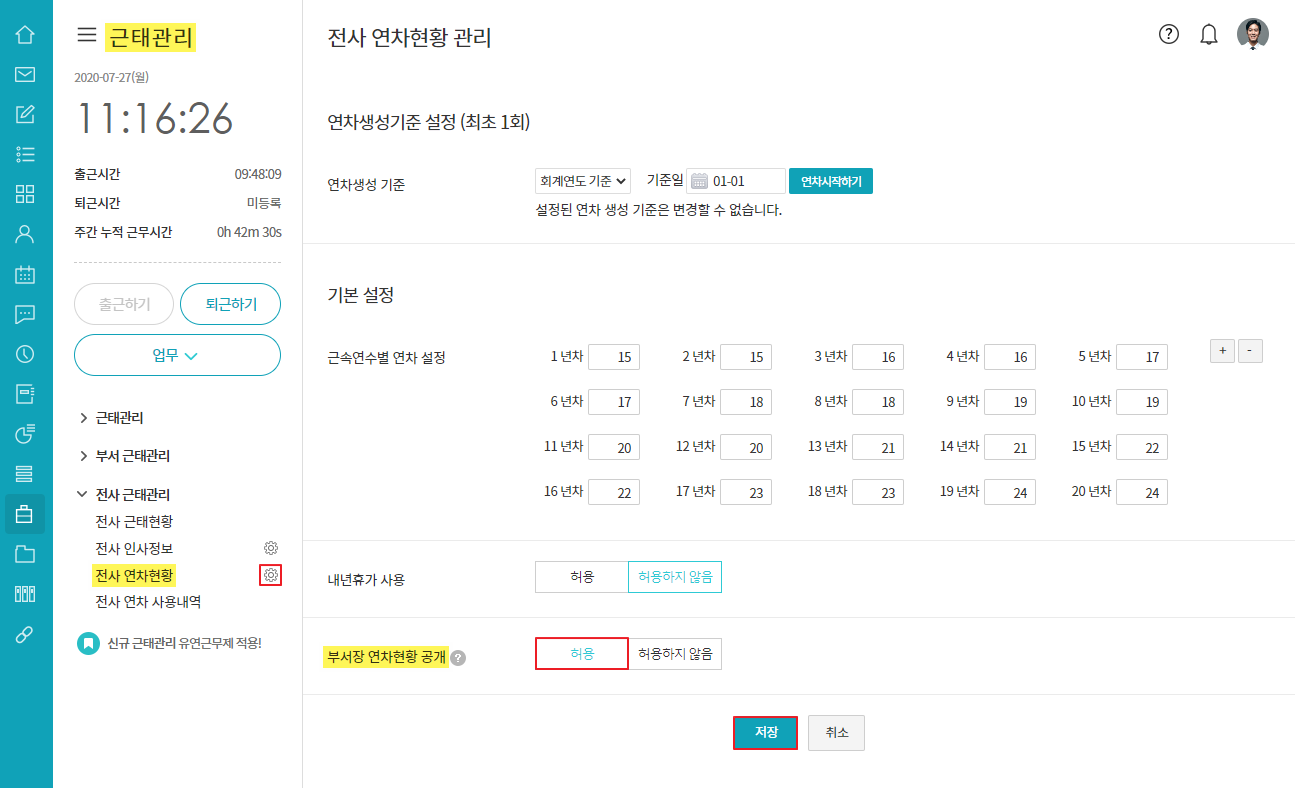Select 허용하지 않음 for 부서장 연차현황 공개

[675, 654]
